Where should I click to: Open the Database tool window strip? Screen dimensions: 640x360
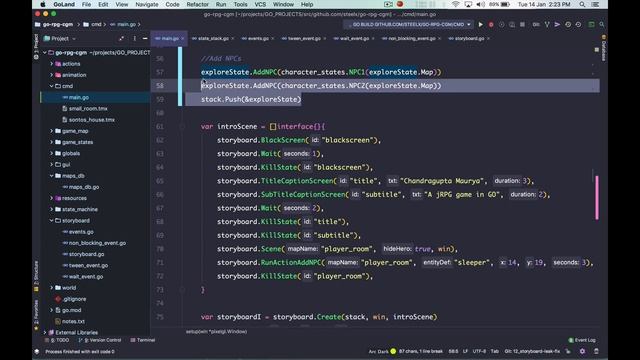(x=604, y=48)
